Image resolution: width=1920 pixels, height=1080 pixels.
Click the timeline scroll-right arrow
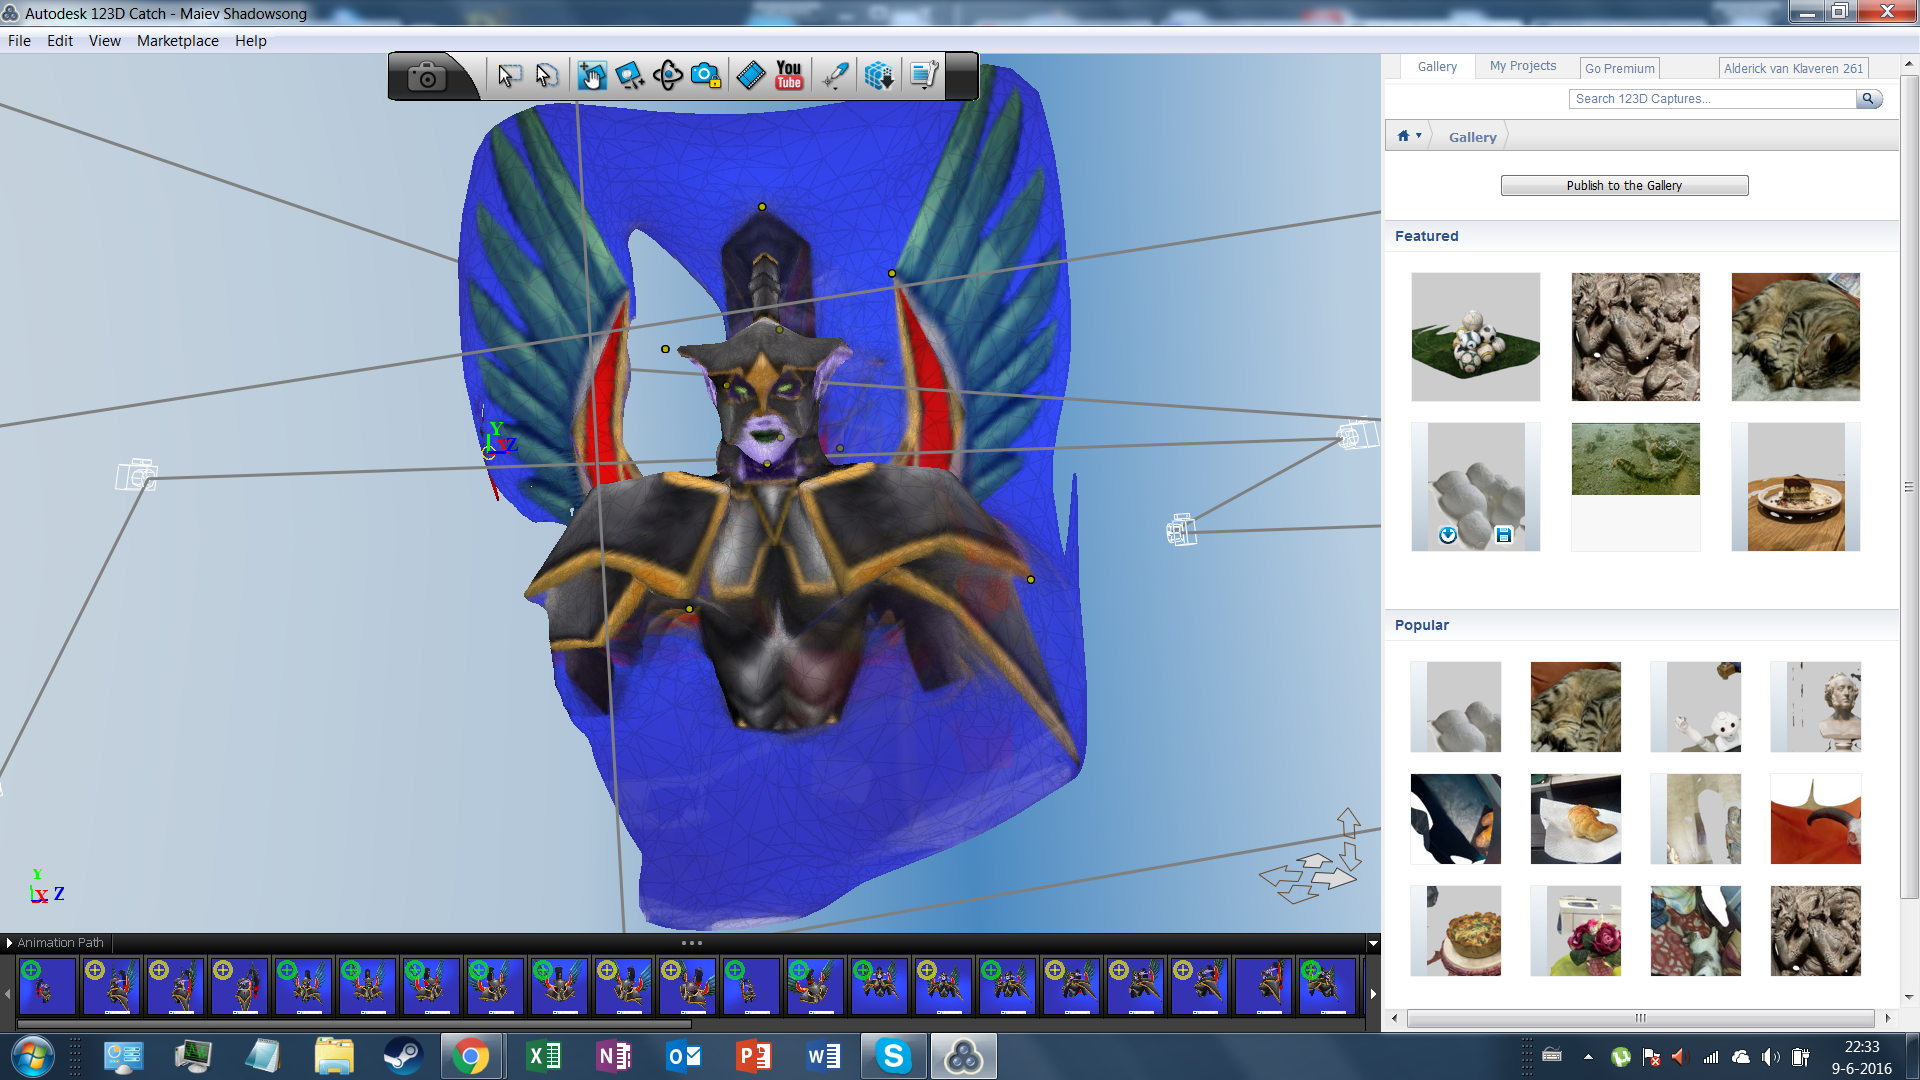pos(1373,994)
